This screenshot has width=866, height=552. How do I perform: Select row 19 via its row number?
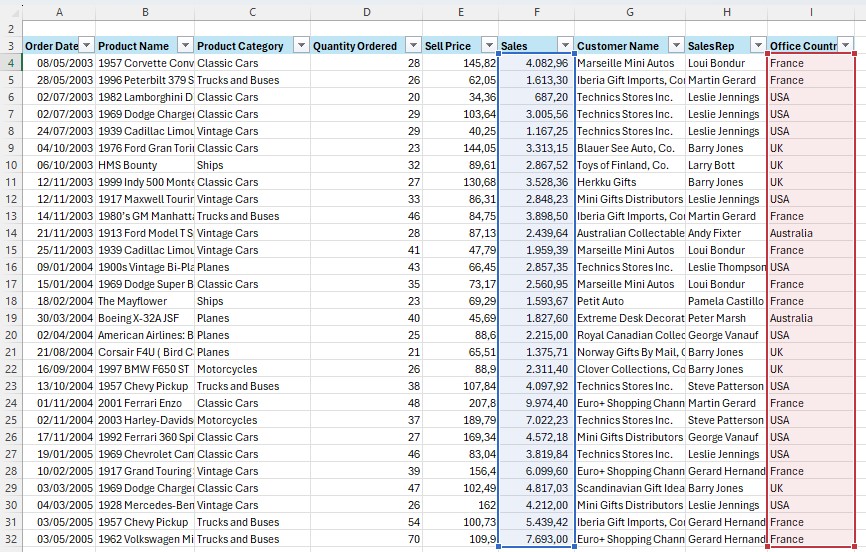(10, 318)
